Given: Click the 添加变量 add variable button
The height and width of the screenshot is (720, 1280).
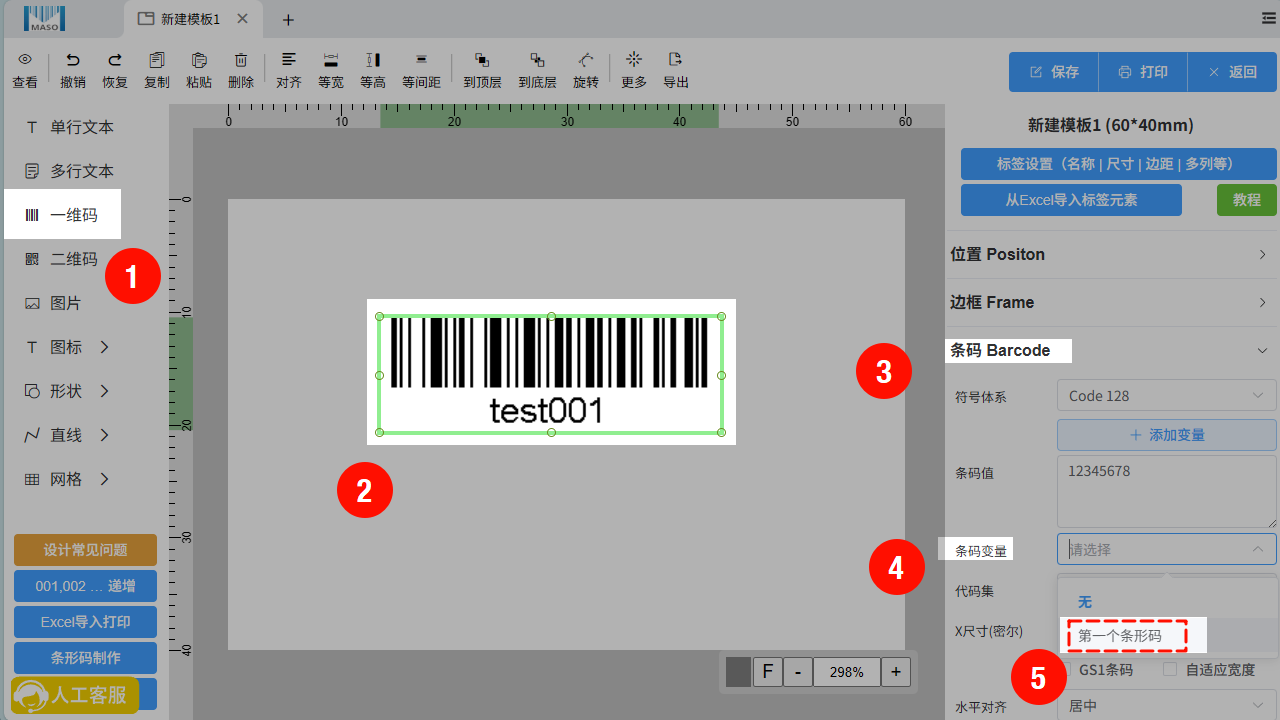Looking at the screenshot, I should pyautogui.click(x=1167, y=435).
